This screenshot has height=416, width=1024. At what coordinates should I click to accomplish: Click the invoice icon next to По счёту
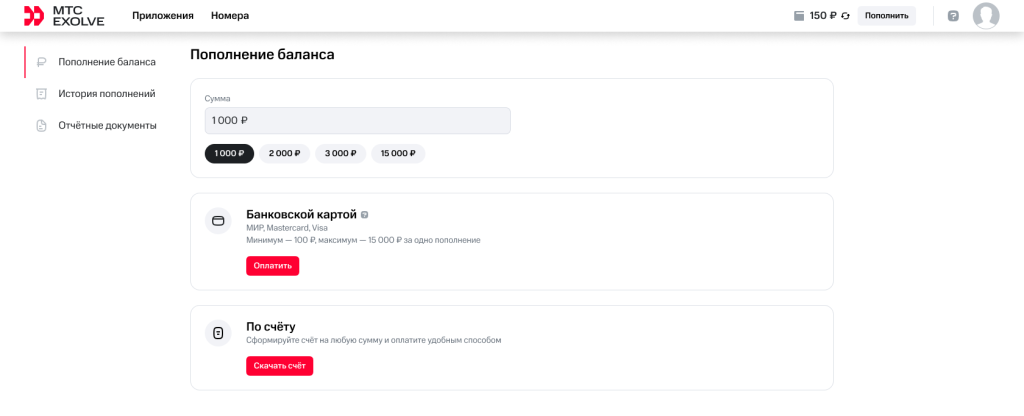(218, 333)
